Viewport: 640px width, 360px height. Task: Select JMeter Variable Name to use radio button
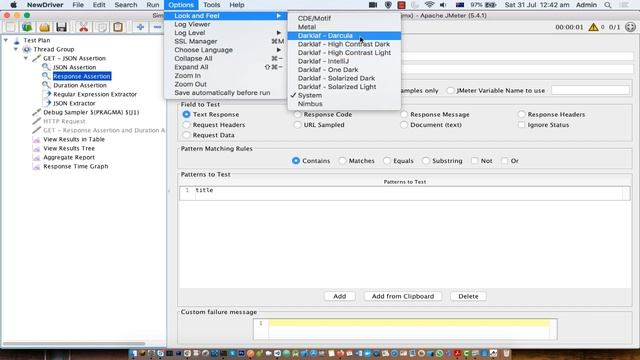point(450,90)
